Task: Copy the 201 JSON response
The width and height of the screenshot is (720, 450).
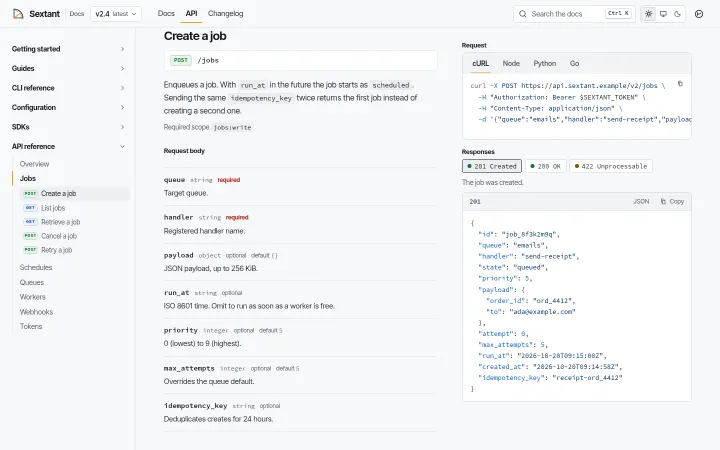Action: coord(673,202)
